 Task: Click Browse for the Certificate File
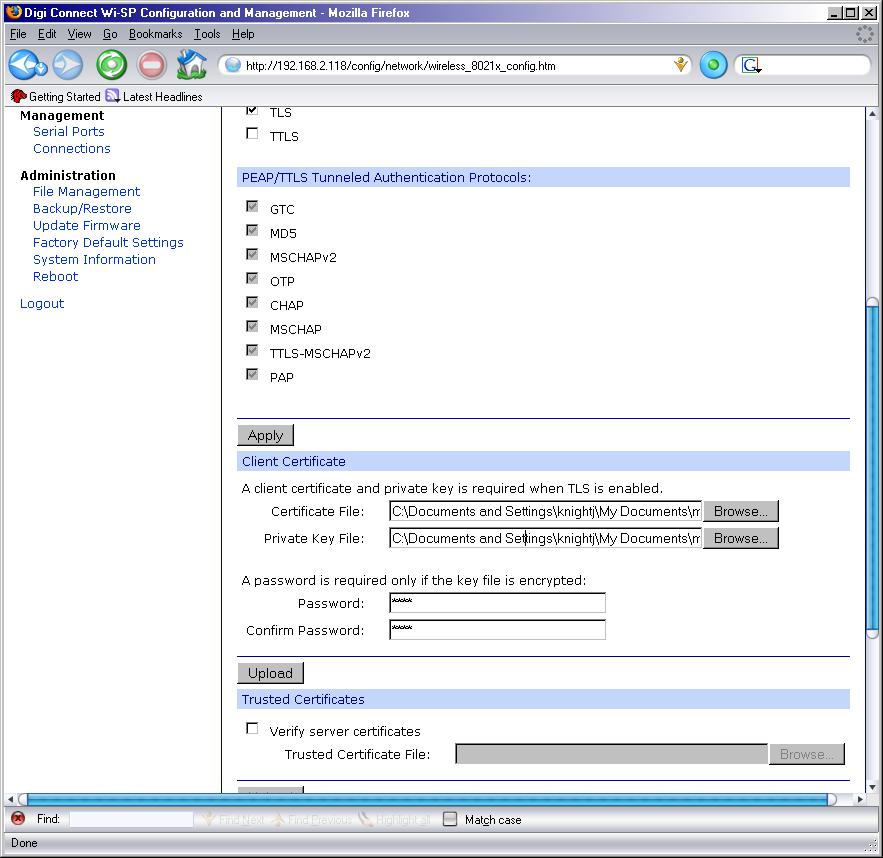click(x=740, y=511)
